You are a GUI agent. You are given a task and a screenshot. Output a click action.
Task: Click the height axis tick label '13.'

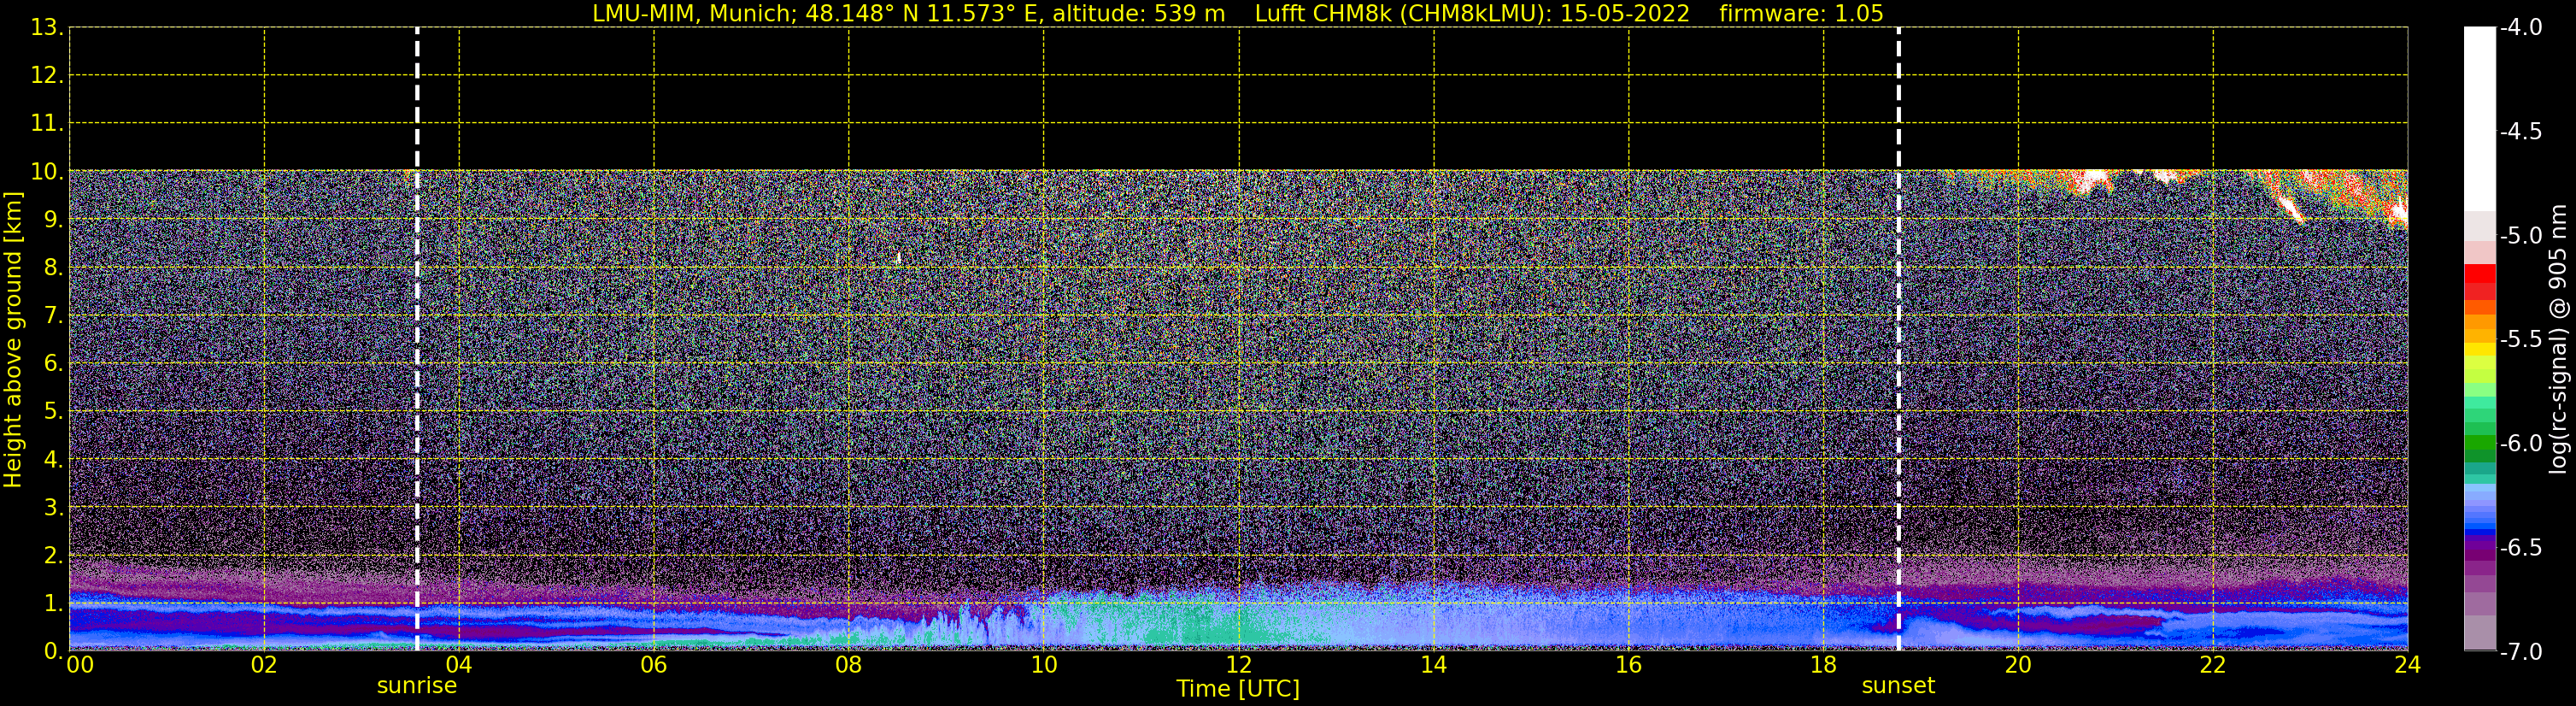point(47,27)
